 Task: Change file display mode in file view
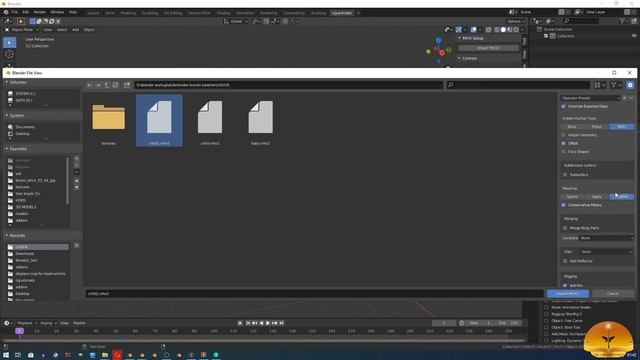click(600, 85)
